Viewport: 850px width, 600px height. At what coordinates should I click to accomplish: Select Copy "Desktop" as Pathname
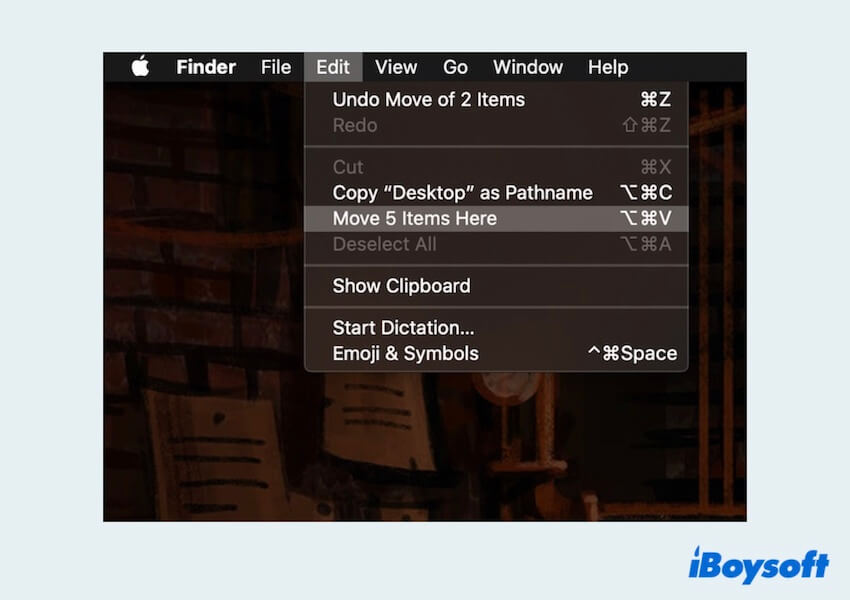click(x=462, y=193)
